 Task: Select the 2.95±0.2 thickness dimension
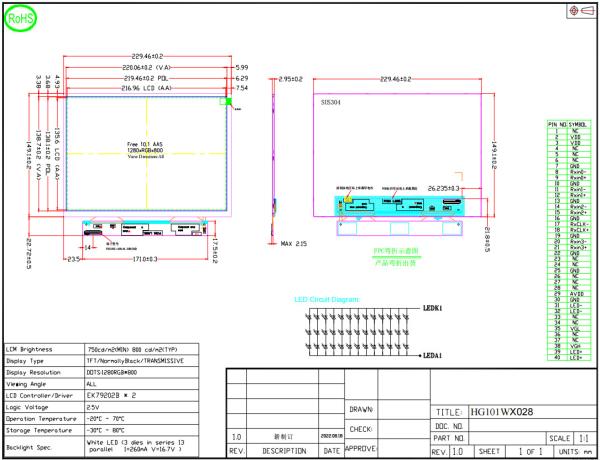pyautogui.click(x=290, y=79)
